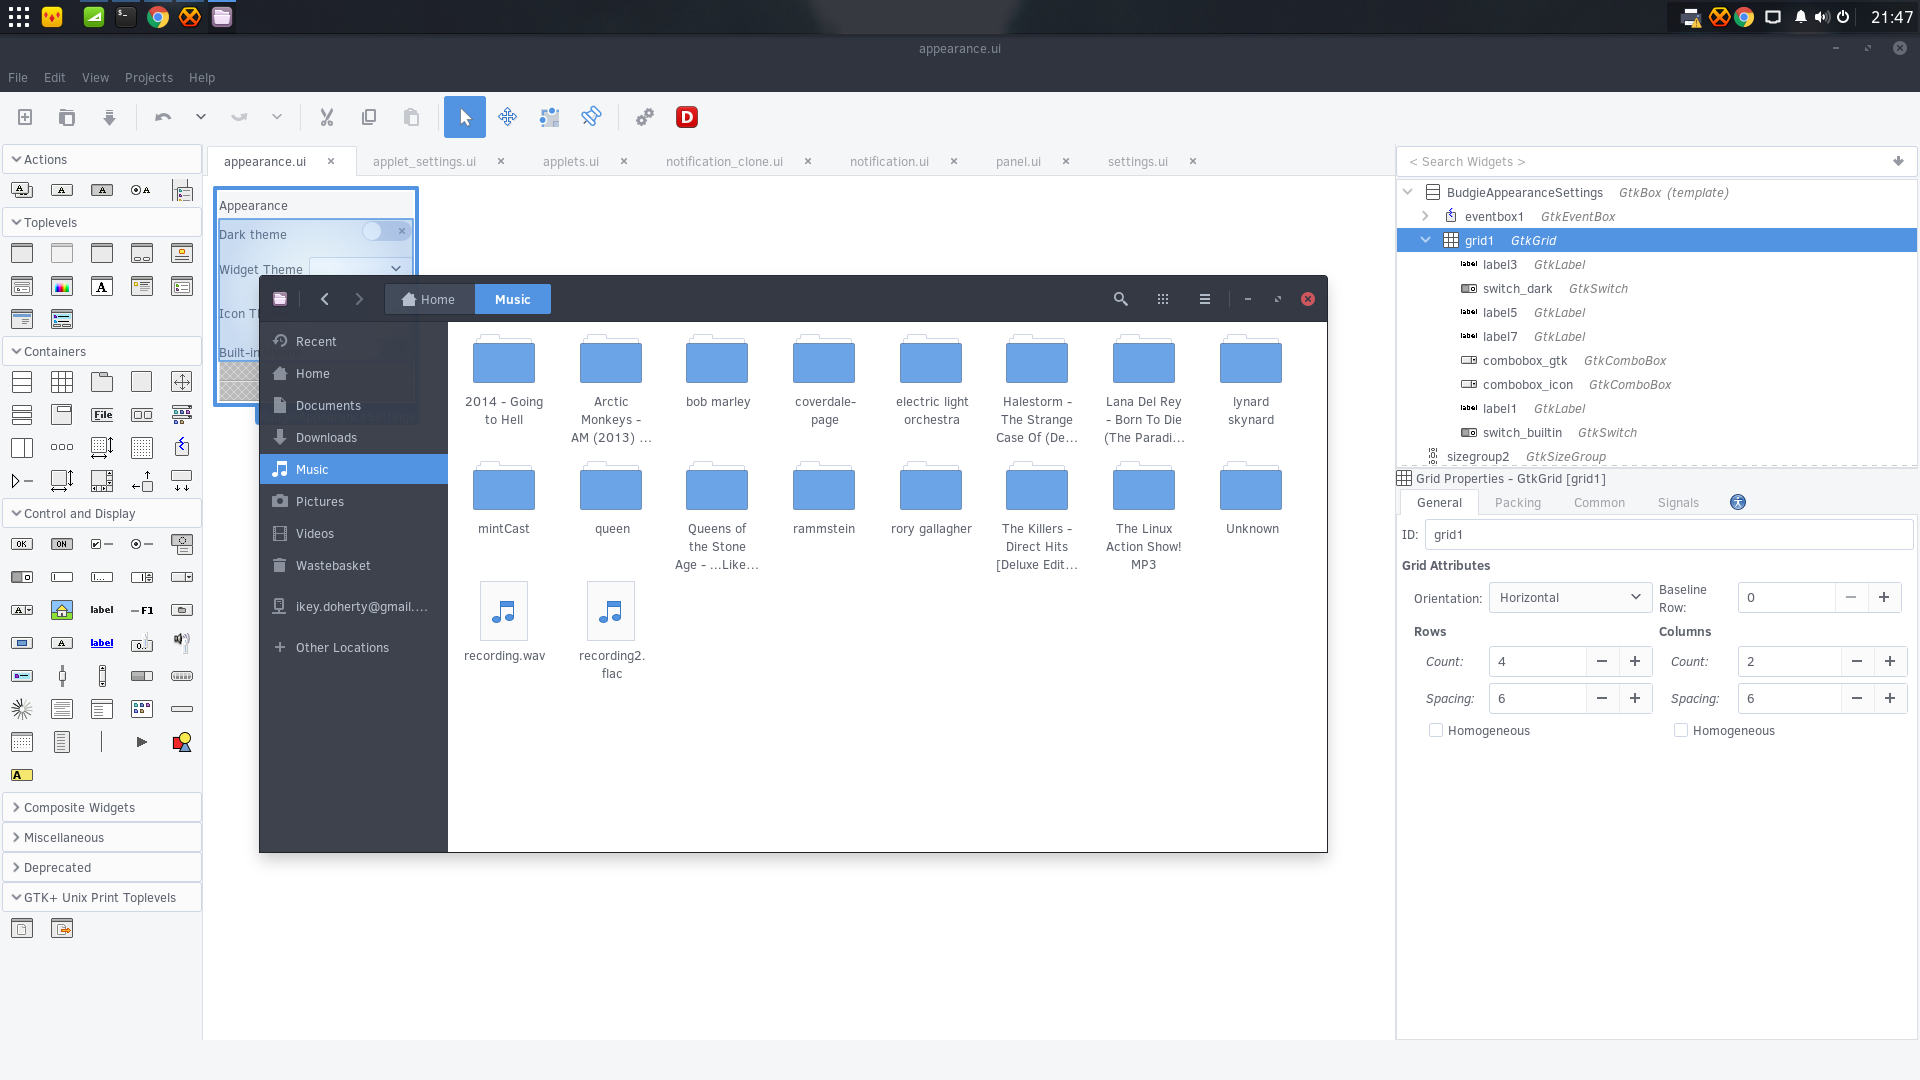Select spinner widget in palette
Image resolution: width=1920 pixels, height=1080 pixels.
click(x=22, y=709)
